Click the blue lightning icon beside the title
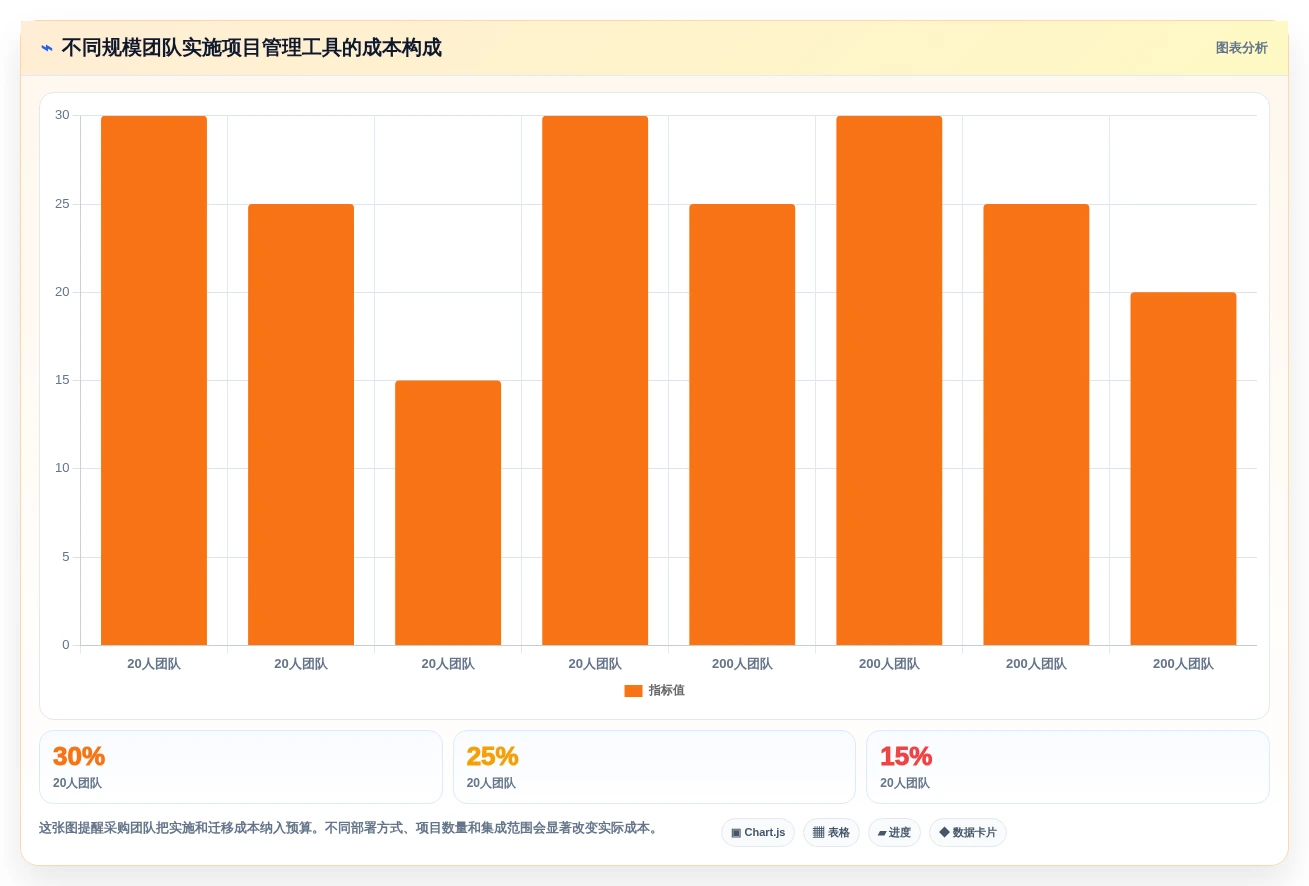This screenshot has height=886, width=1309. [x=47, y=48]
